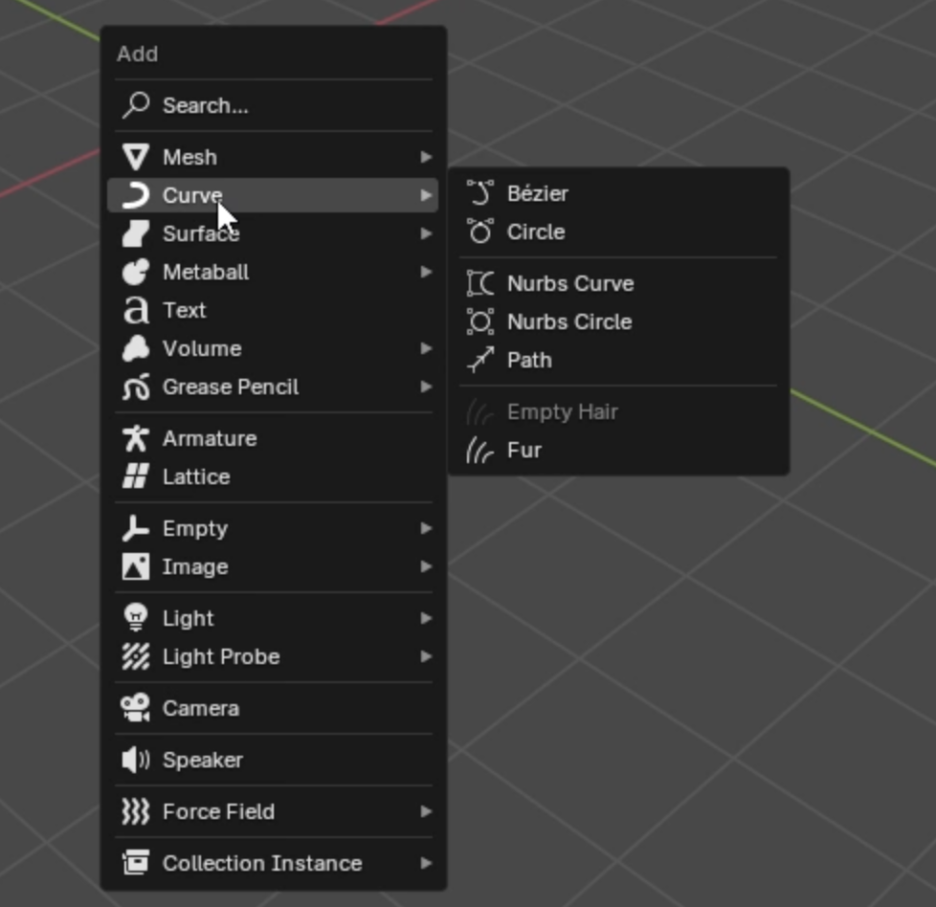This screenshot has width=936, height=907.
Task: Choose Armature from the Add menu
Action: 273,439
